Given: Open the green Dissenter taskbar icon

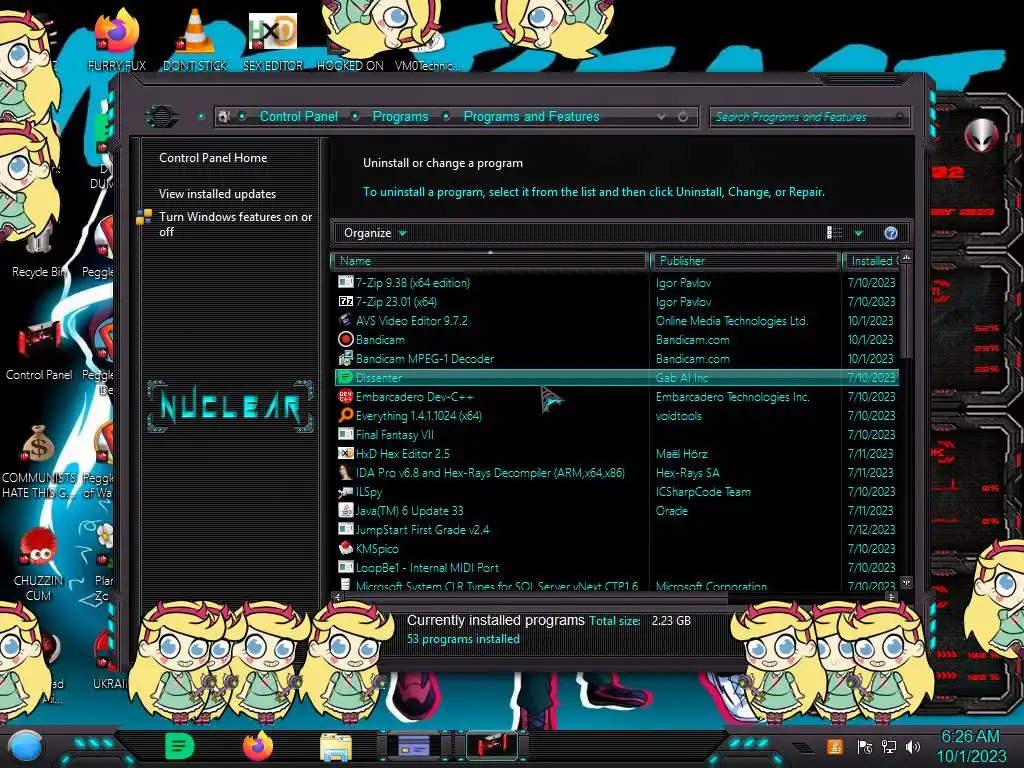Looking at the screenshot, I should click(179, 746).
